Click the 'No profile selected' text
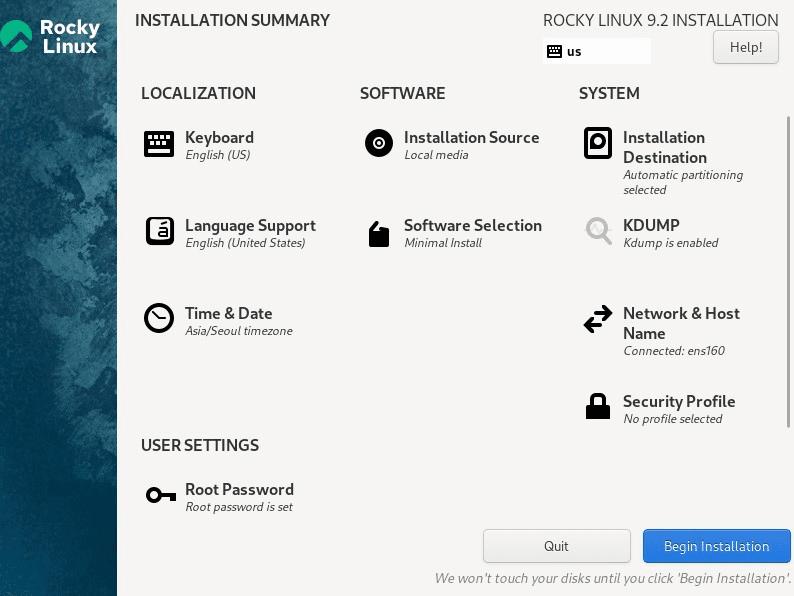Viewport: 794px width, 596px height. click(672, 419)
